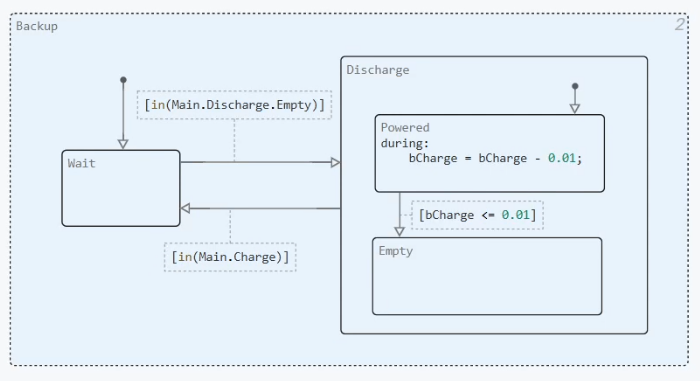Click the arrowhead entering Discharge from Wait
The height and width of the screenshot is (381, 700).
click(x=335, y=163)
